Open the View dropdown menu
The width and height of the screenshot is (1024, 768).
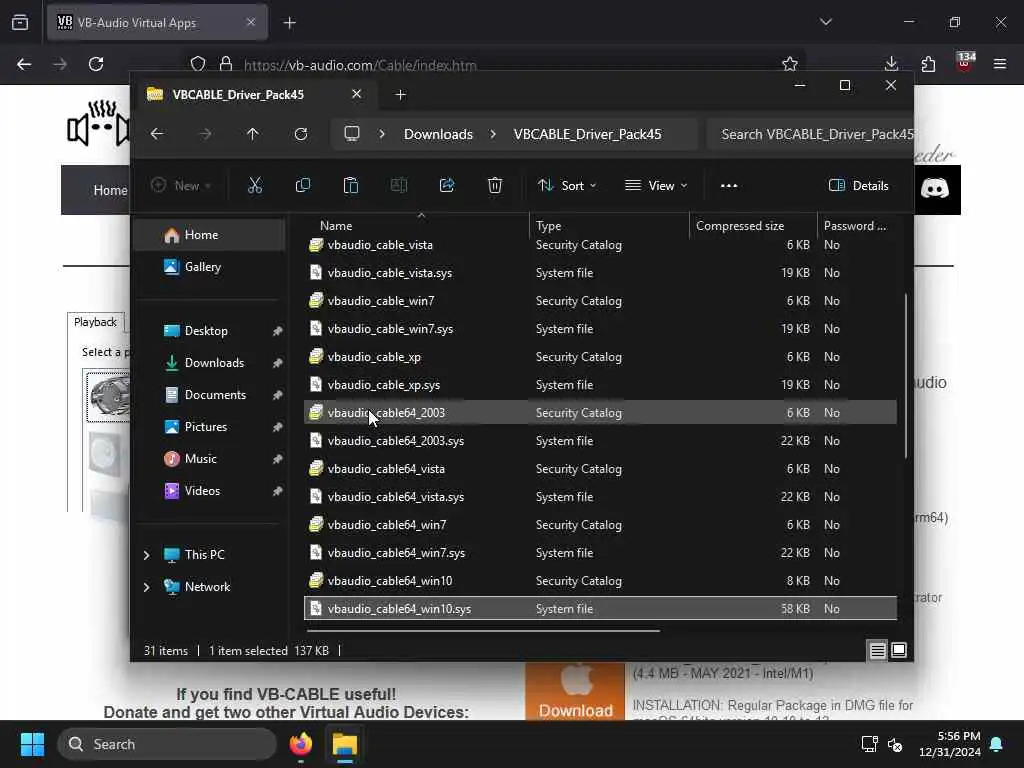pos(656,185)
